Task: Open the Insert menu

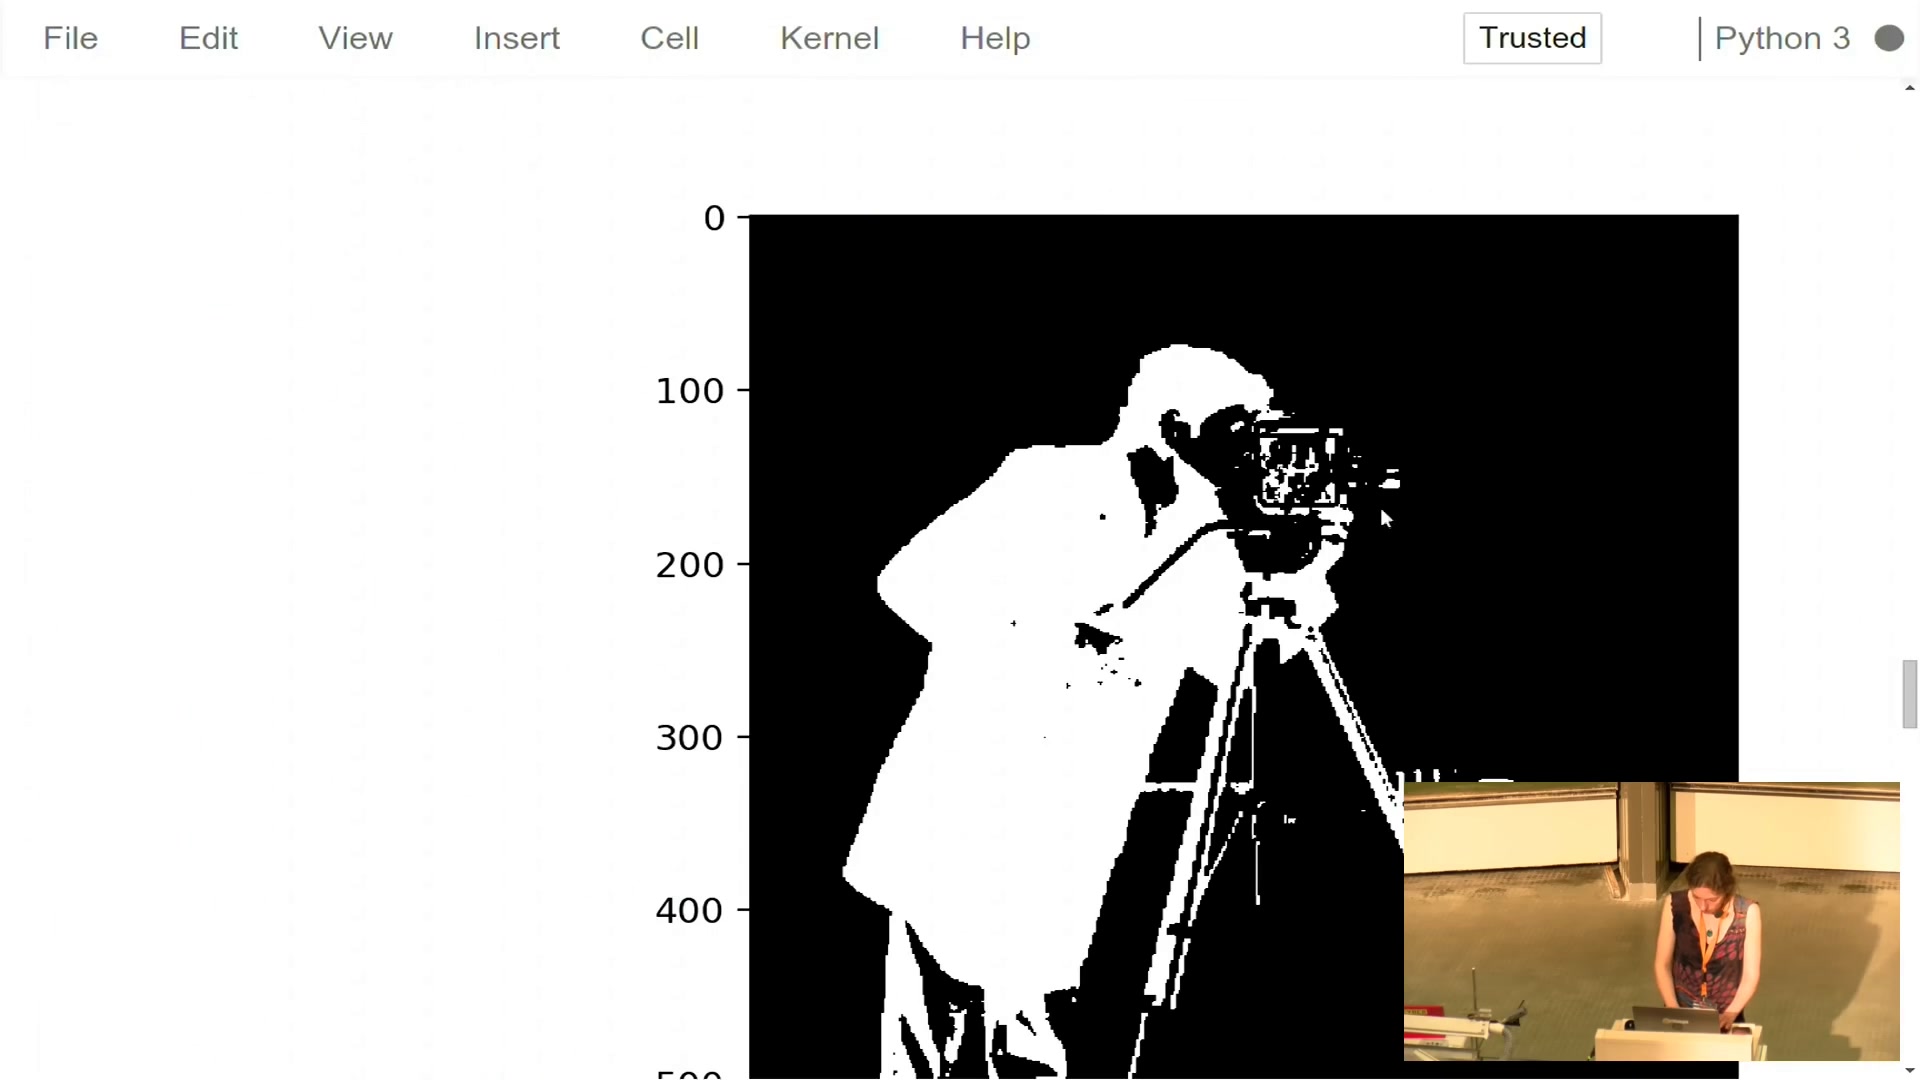Action: pyautogui.click(x=516, y=38)
